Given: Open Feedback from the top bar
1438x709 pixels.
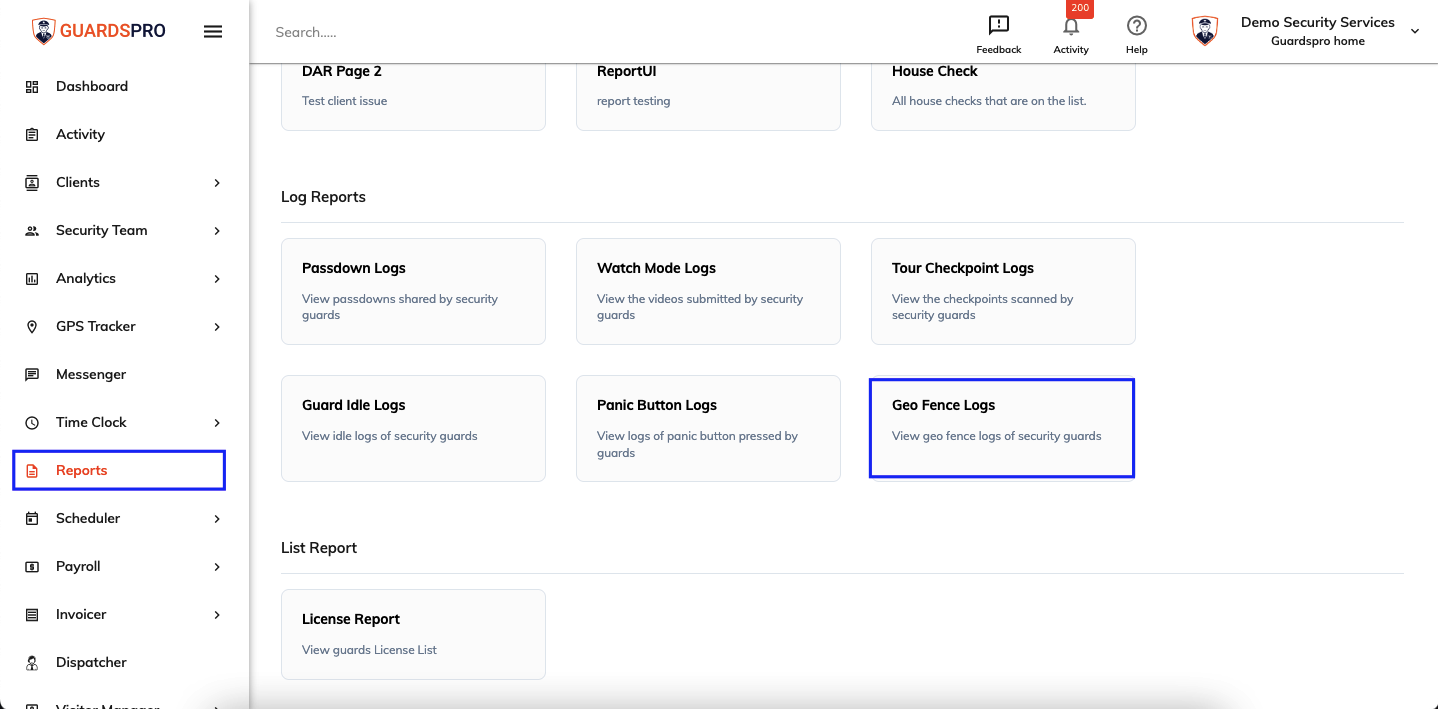Looking at the screenshot, I should point(998,33).
